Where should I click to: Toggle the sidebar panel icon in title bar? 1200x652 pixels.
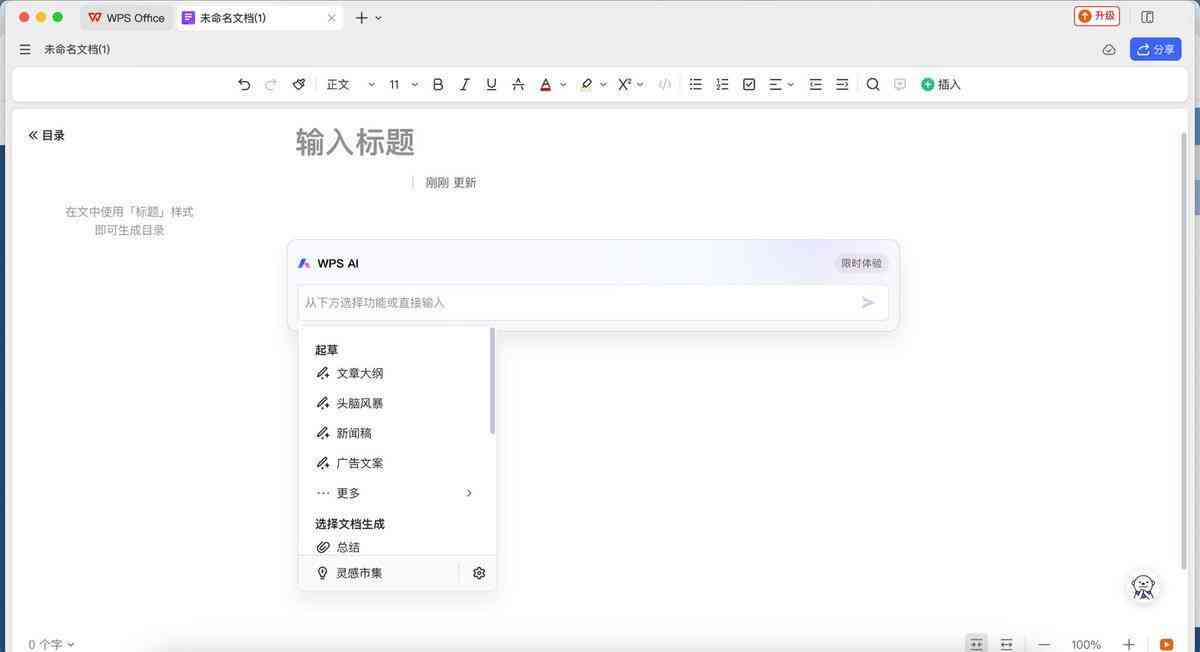coord(1148,17)
